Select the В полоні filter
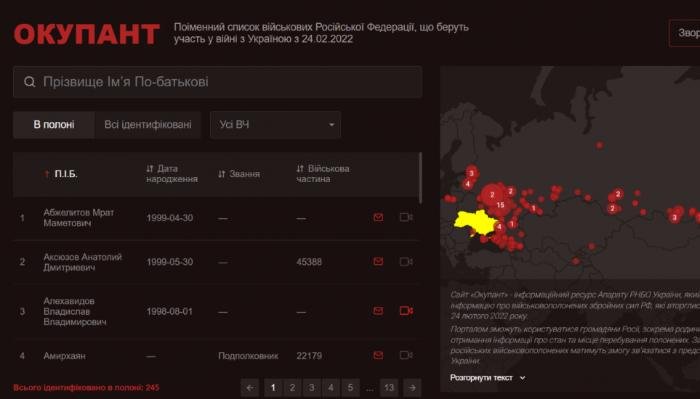 (x=54, y=125)
